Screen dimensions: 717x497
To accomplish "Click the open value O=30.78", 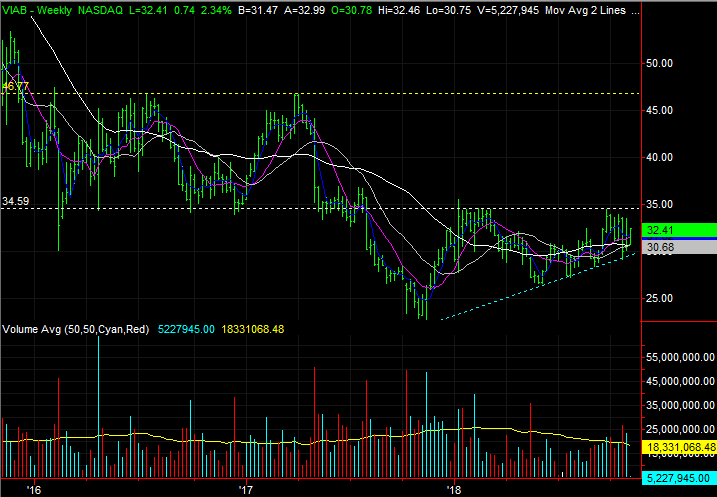I will click(352, 10).
